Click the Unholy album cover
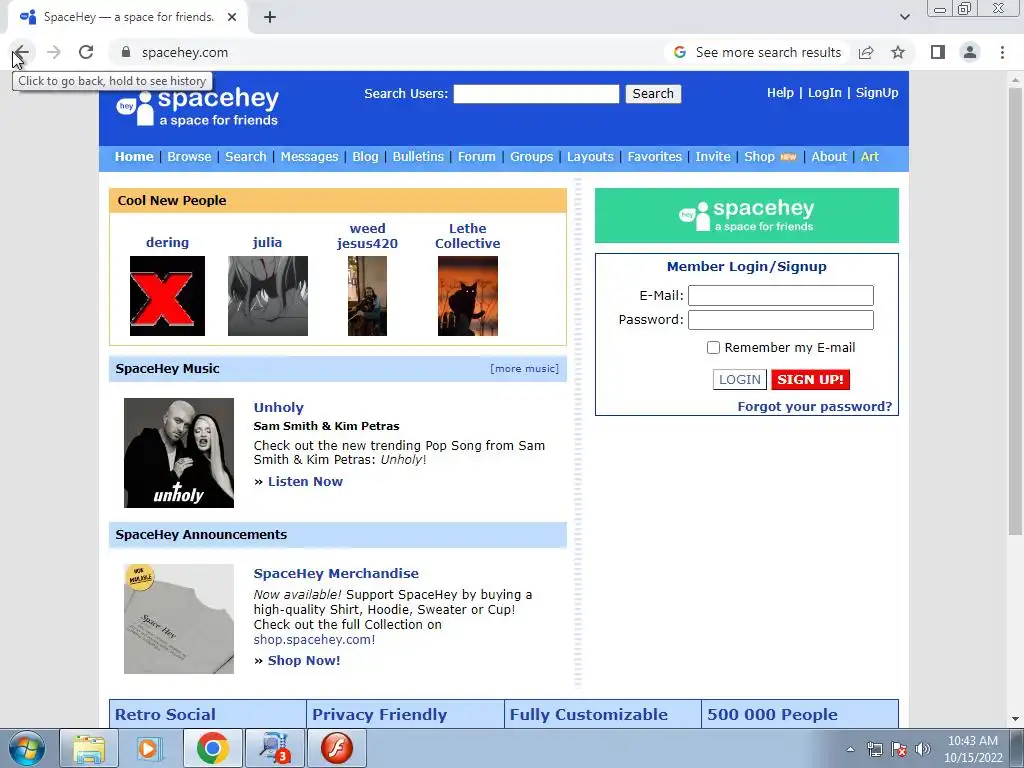 pos(179,453)
